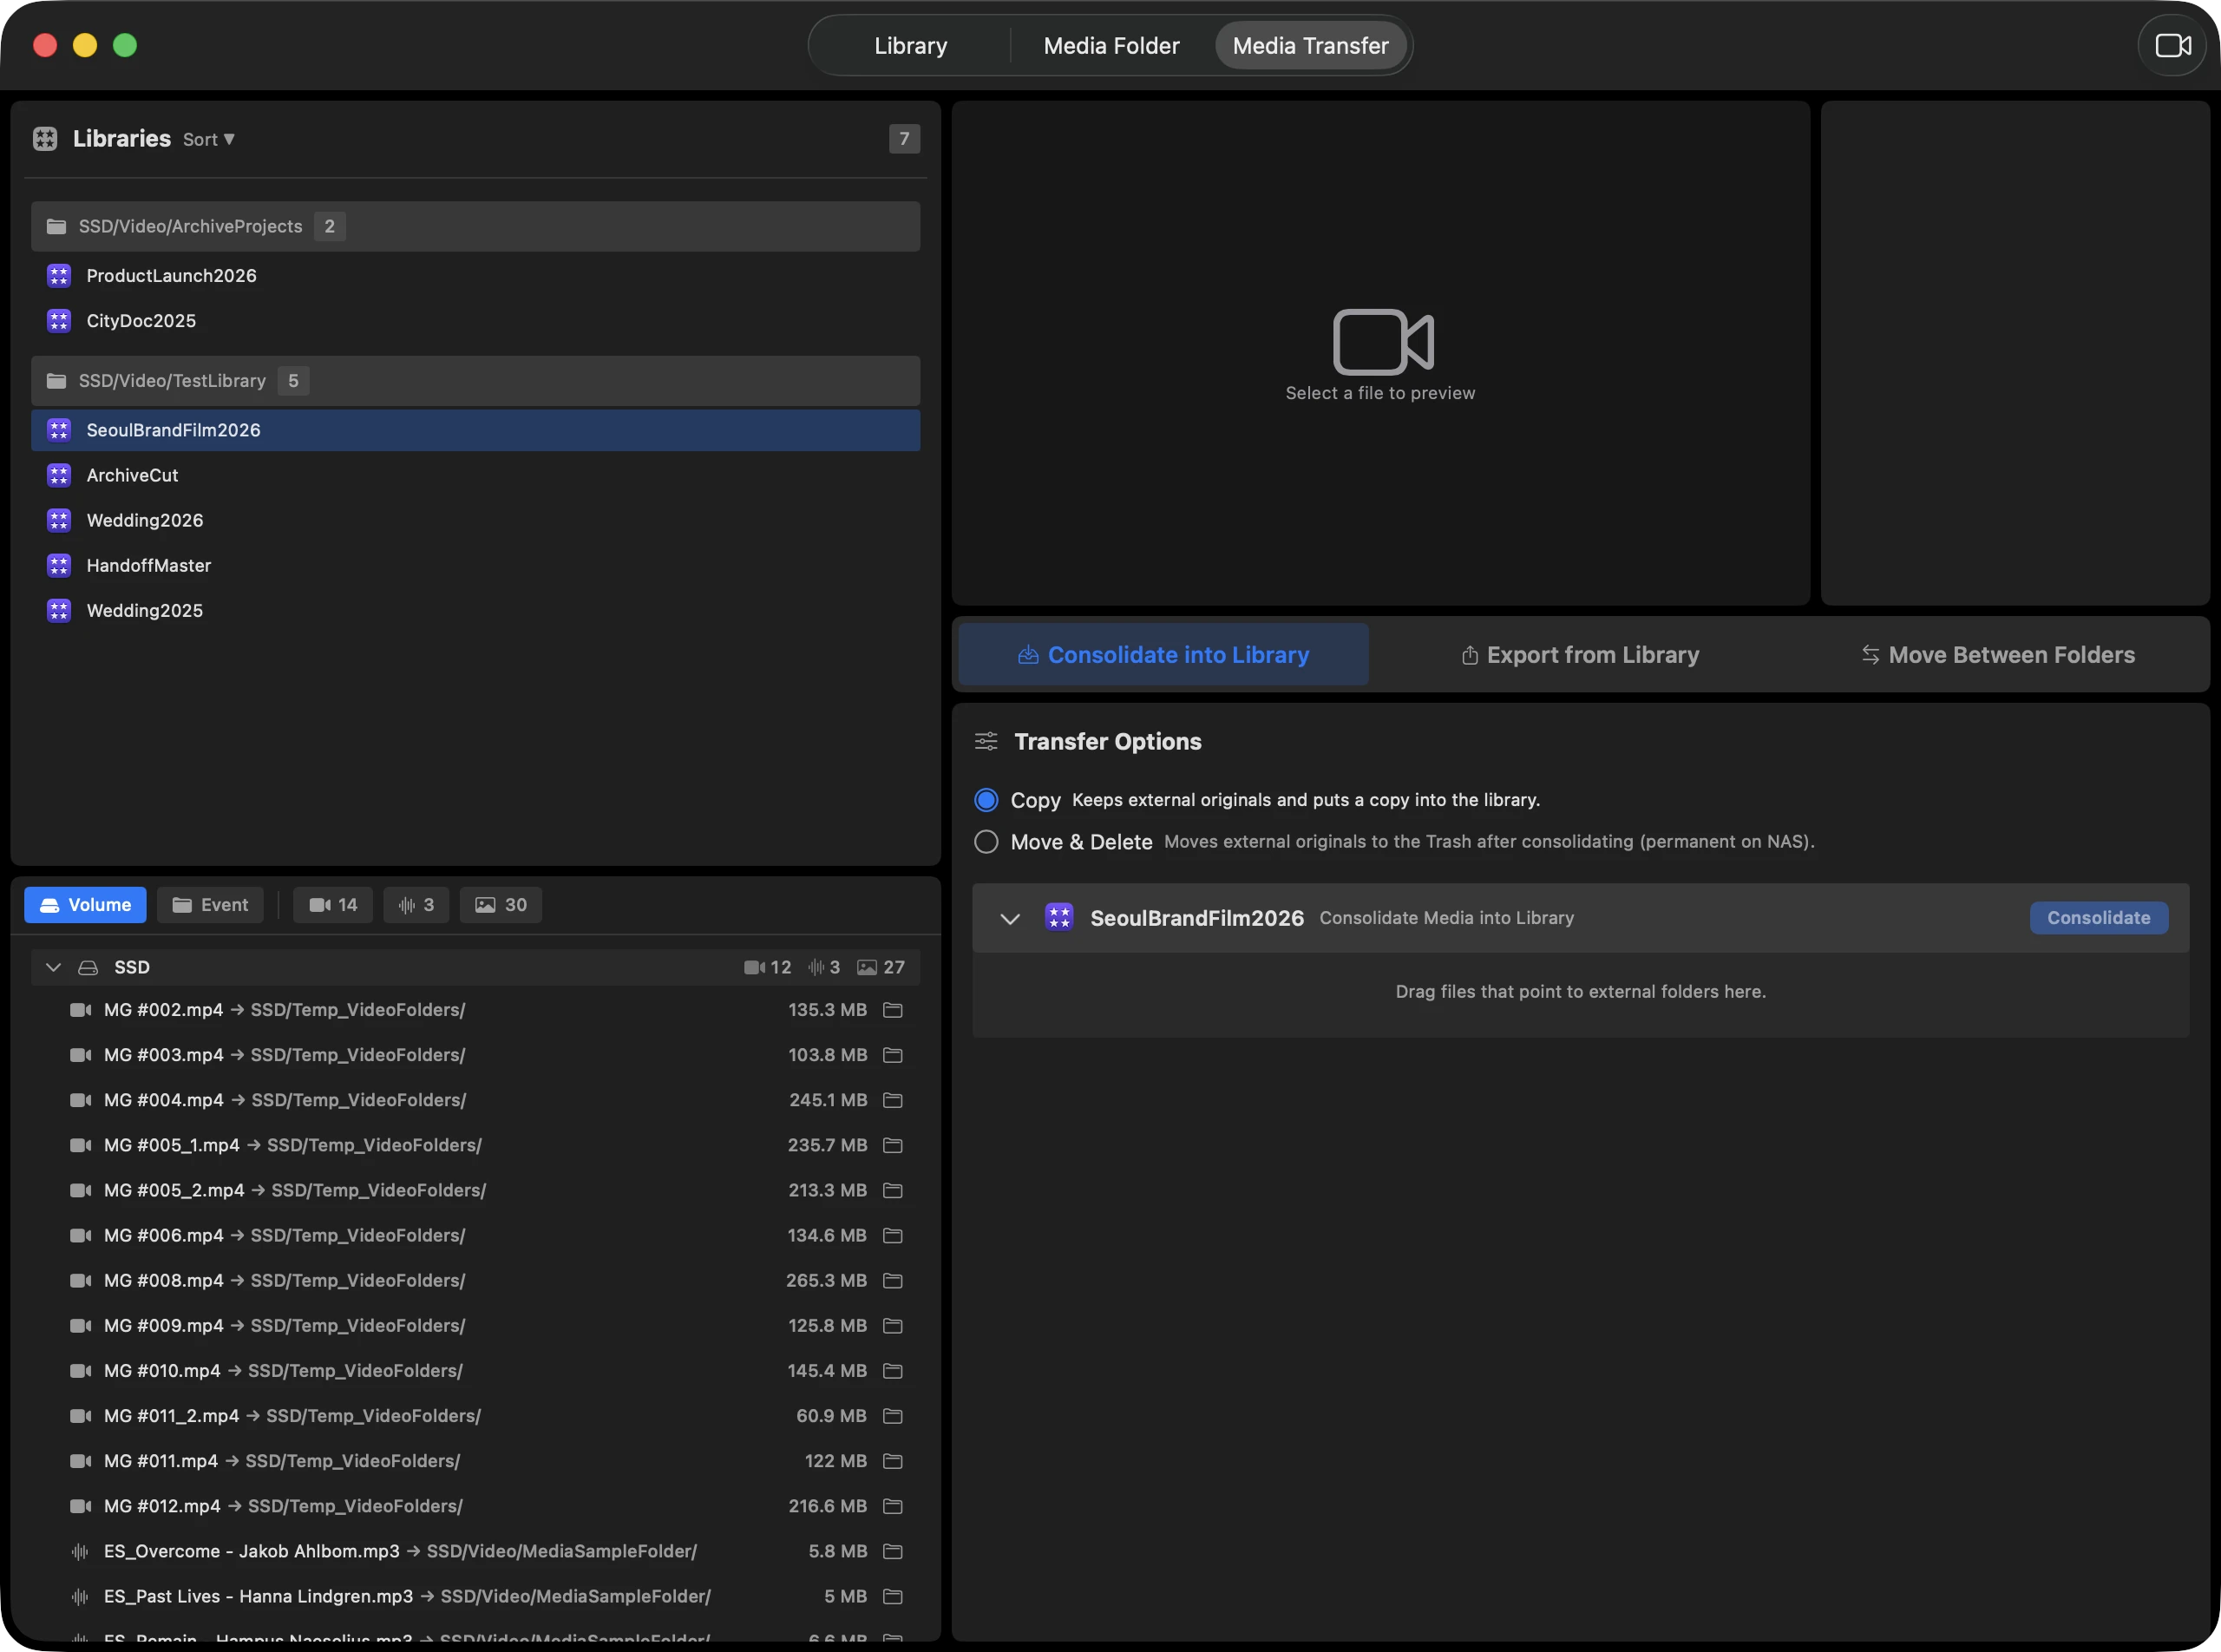Toggle the image filter showing 30

click(501, 905)
